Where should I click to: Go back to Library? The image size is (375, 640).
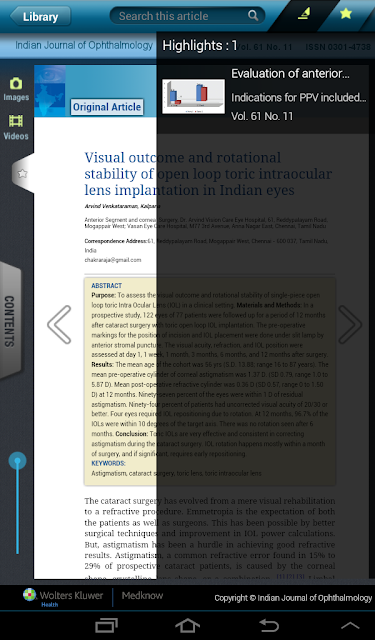pyautogui.click(x=40, y=16)
